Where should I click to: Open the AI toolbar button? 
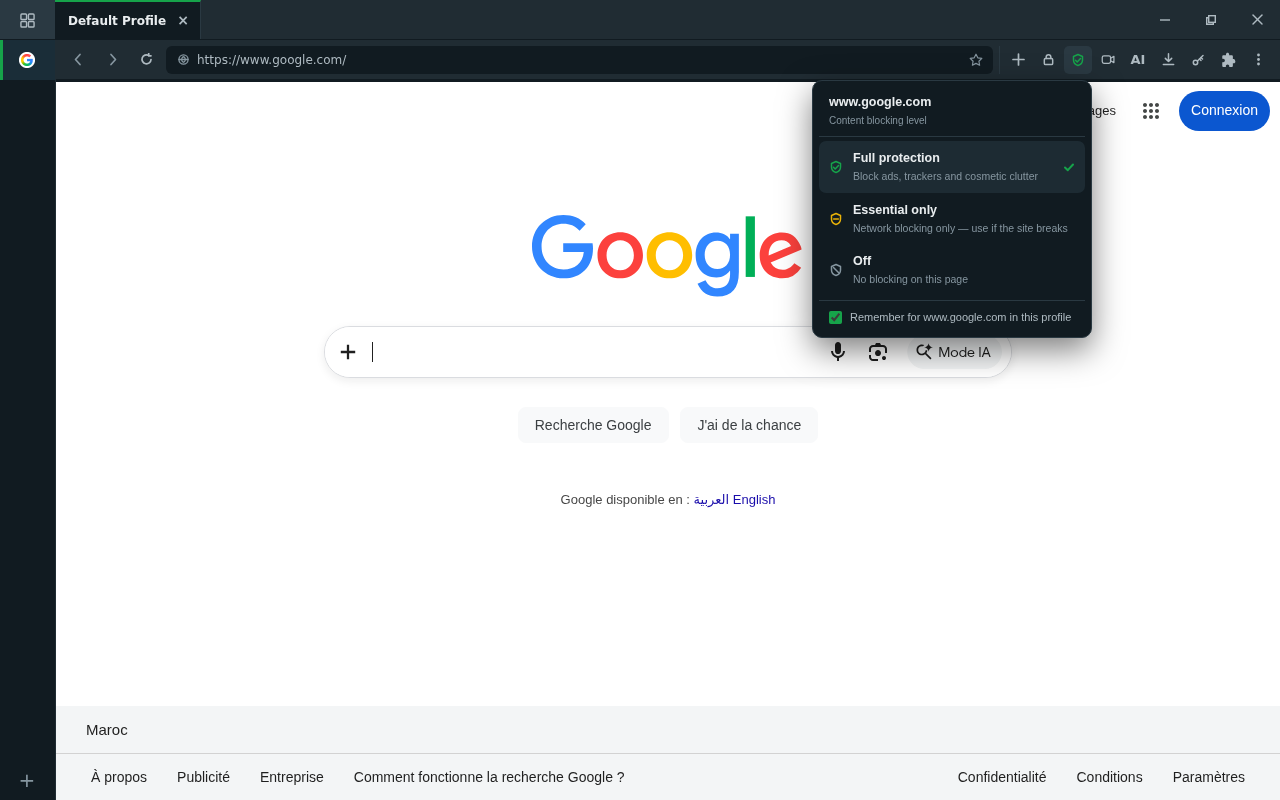(x=1138, y=60)
